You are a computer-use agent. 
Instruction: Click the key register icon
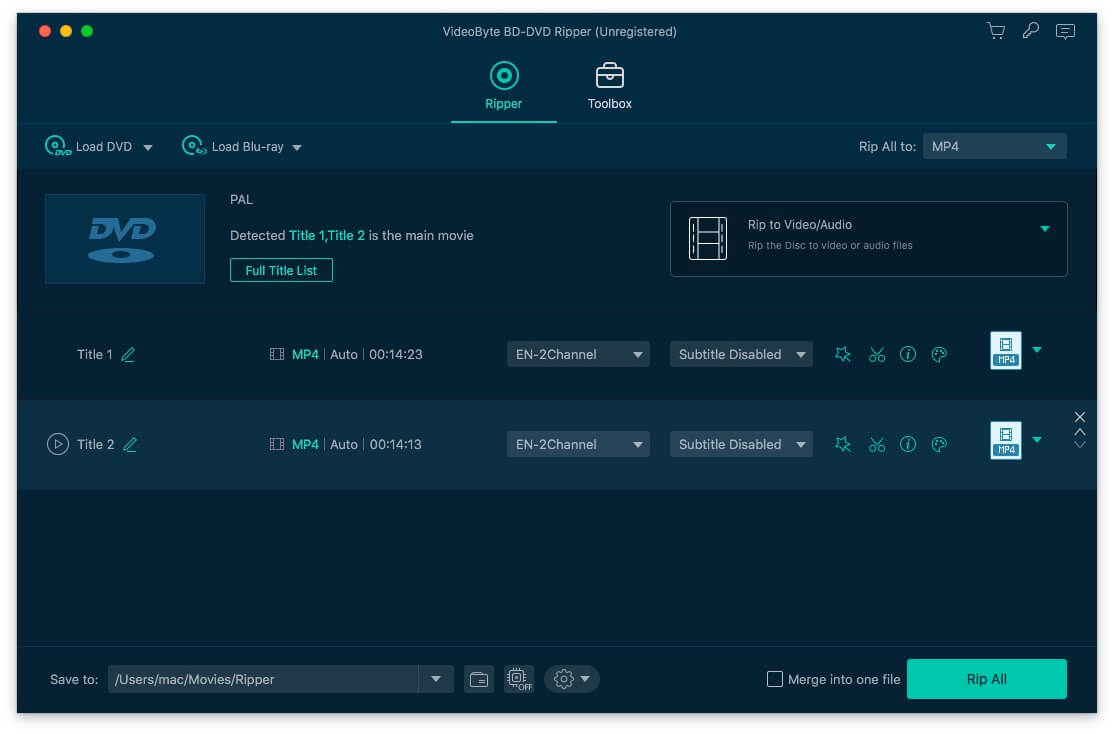coord(1030,31)
